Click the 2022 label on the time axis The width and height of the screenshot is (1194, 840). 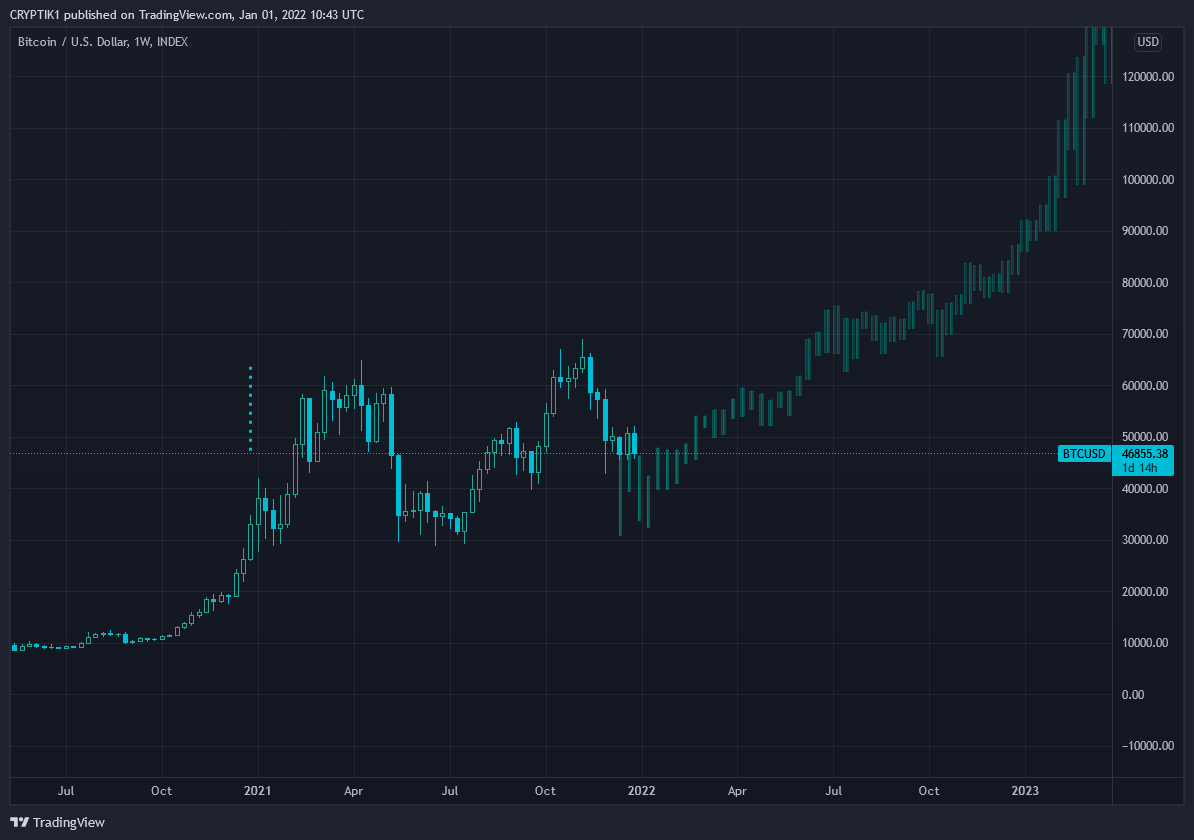click(641, 790)
